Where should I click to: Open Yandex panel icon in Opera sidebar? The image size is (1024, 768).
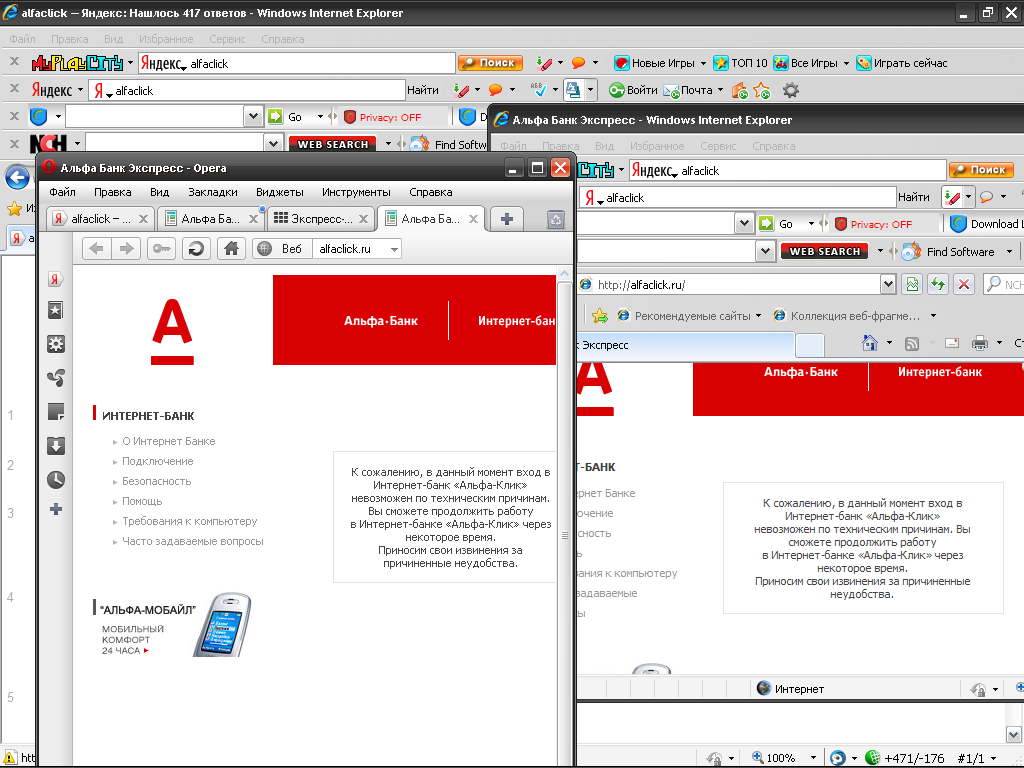point(56,279)
